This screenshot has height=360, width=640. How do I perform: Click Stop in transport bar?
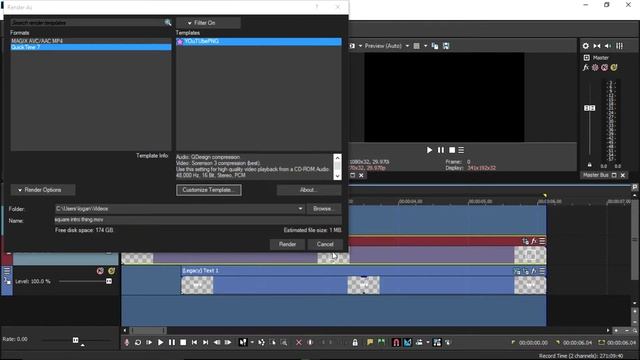(183, 342)
